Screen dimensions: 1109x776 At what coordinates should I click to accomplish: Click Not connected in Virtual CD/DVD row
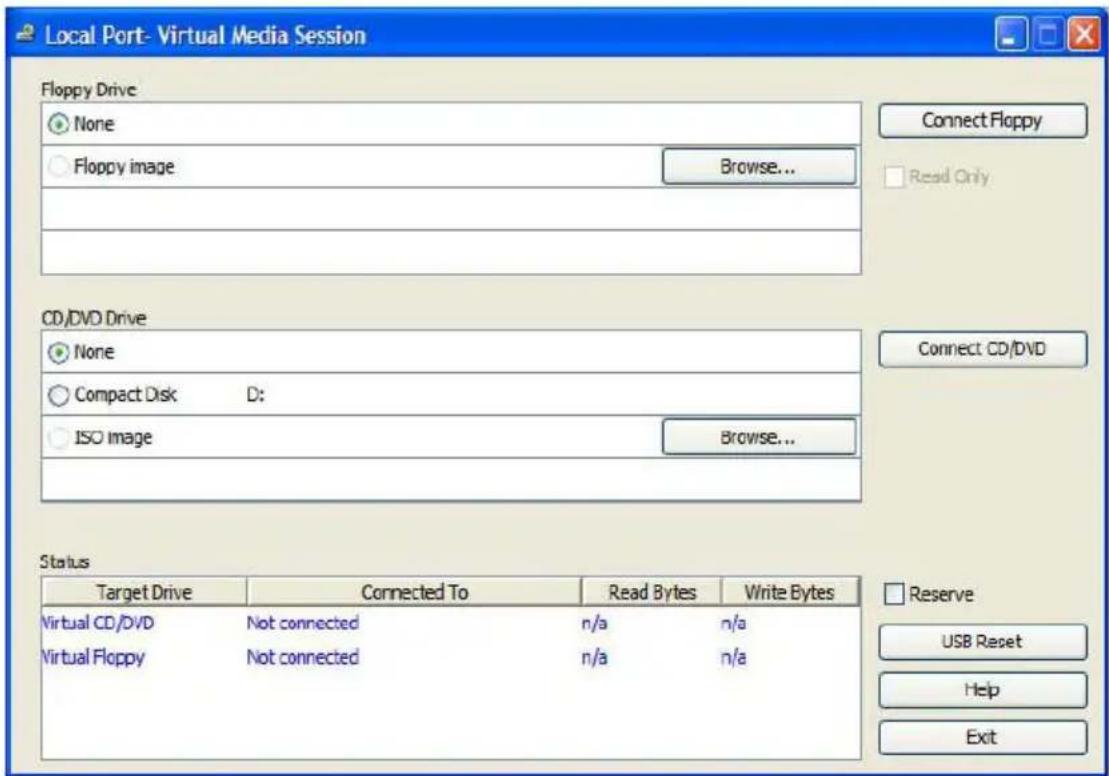point(303,623)
